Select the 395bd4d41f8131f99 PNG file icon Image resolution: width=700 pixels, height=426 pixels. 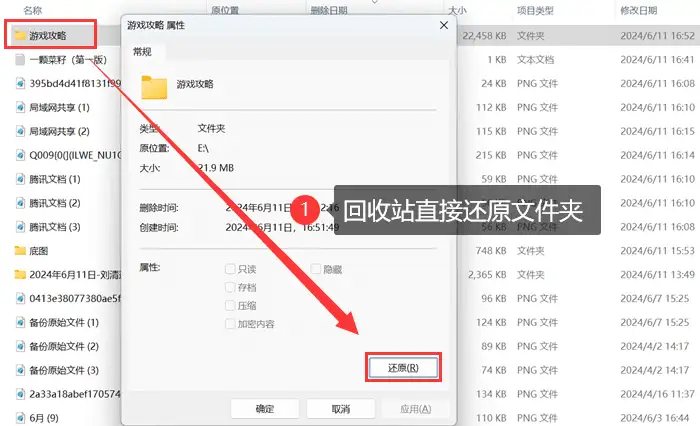[20, 84]
